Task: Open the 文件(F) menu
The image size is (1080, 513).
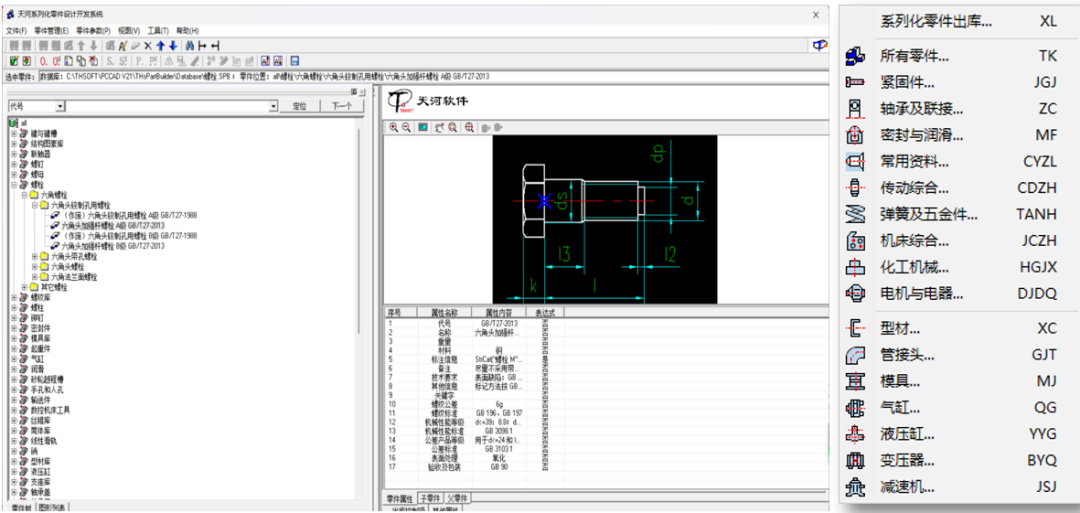Action: point(16,31)
